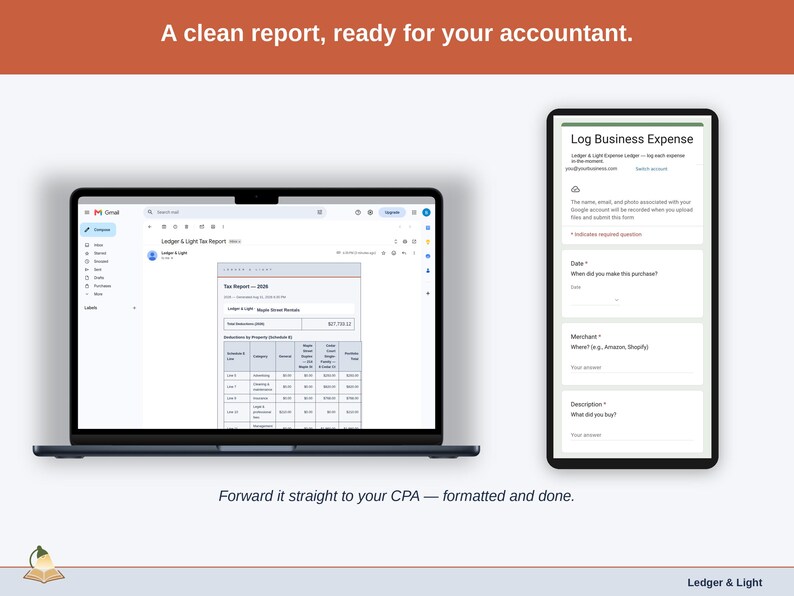
Task: Create new label with plus icon
Action: (134, 308)
